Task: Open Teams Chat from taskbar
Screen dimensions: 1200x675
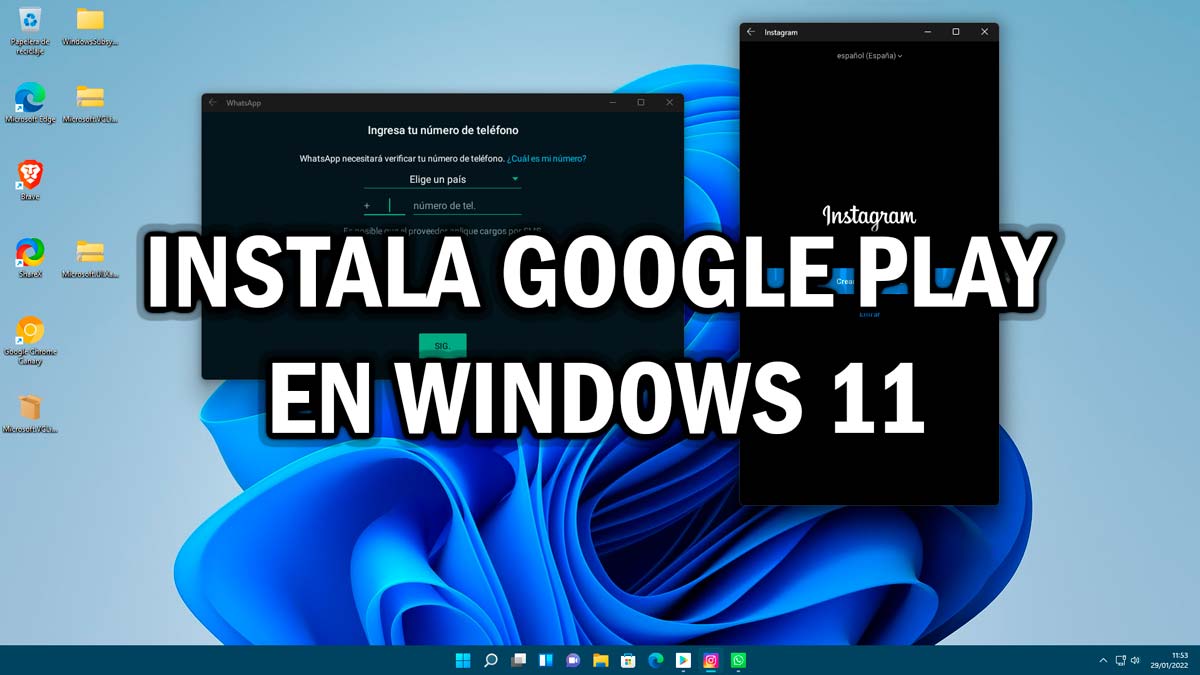Action: click(573, 660)
